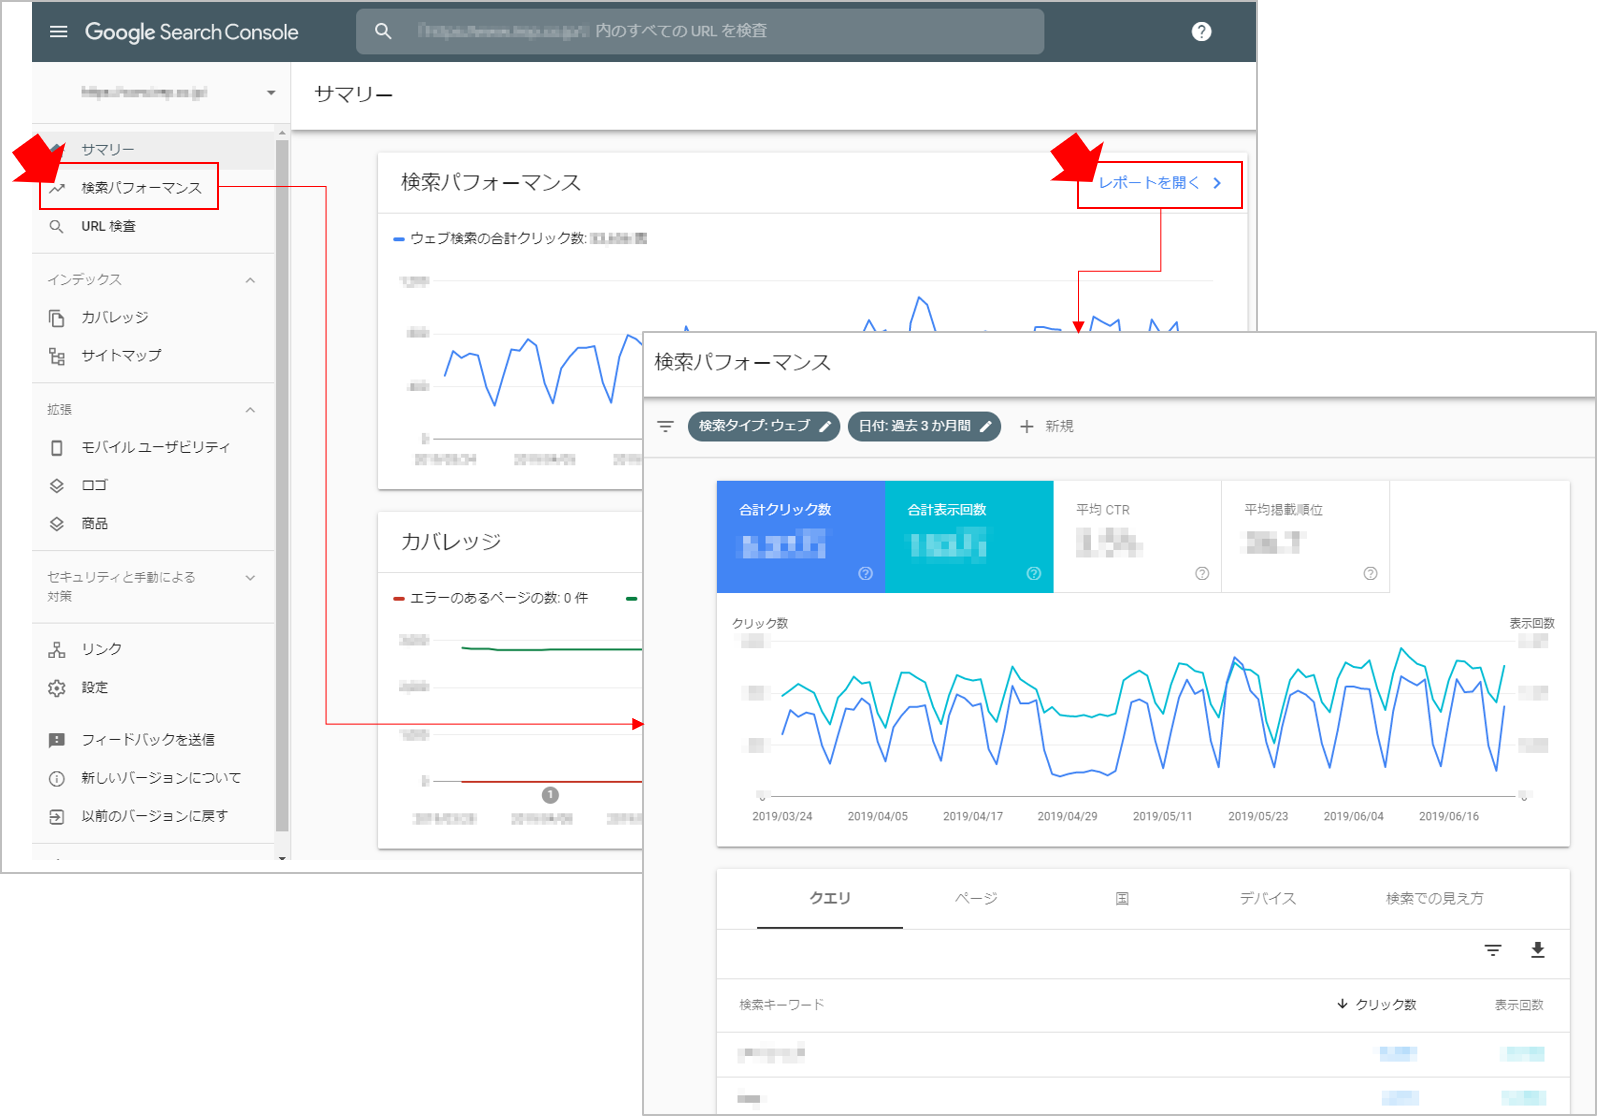1597x1116 pixels.
Task: Add a new filter with 新規
Action: [1046, 427]
